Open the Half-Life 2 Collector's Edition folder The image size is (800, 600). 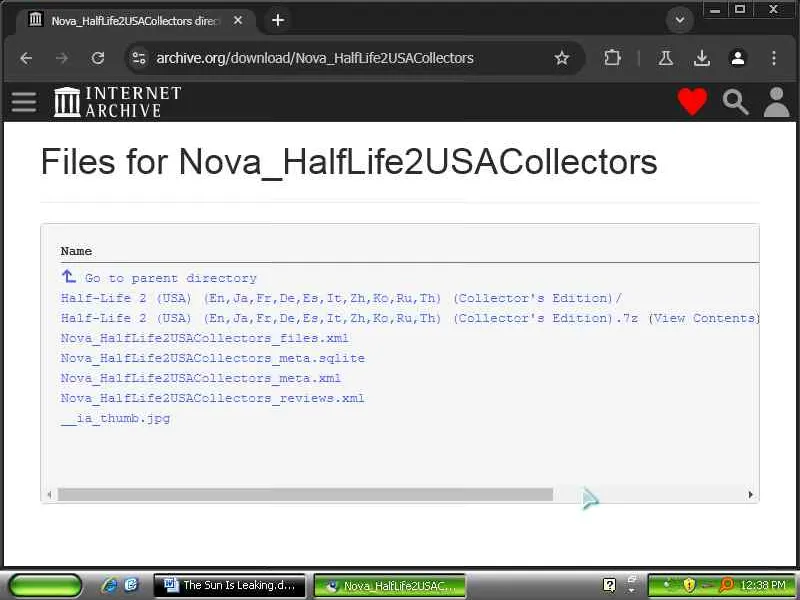pyautogui.click(x=341, y=298)
